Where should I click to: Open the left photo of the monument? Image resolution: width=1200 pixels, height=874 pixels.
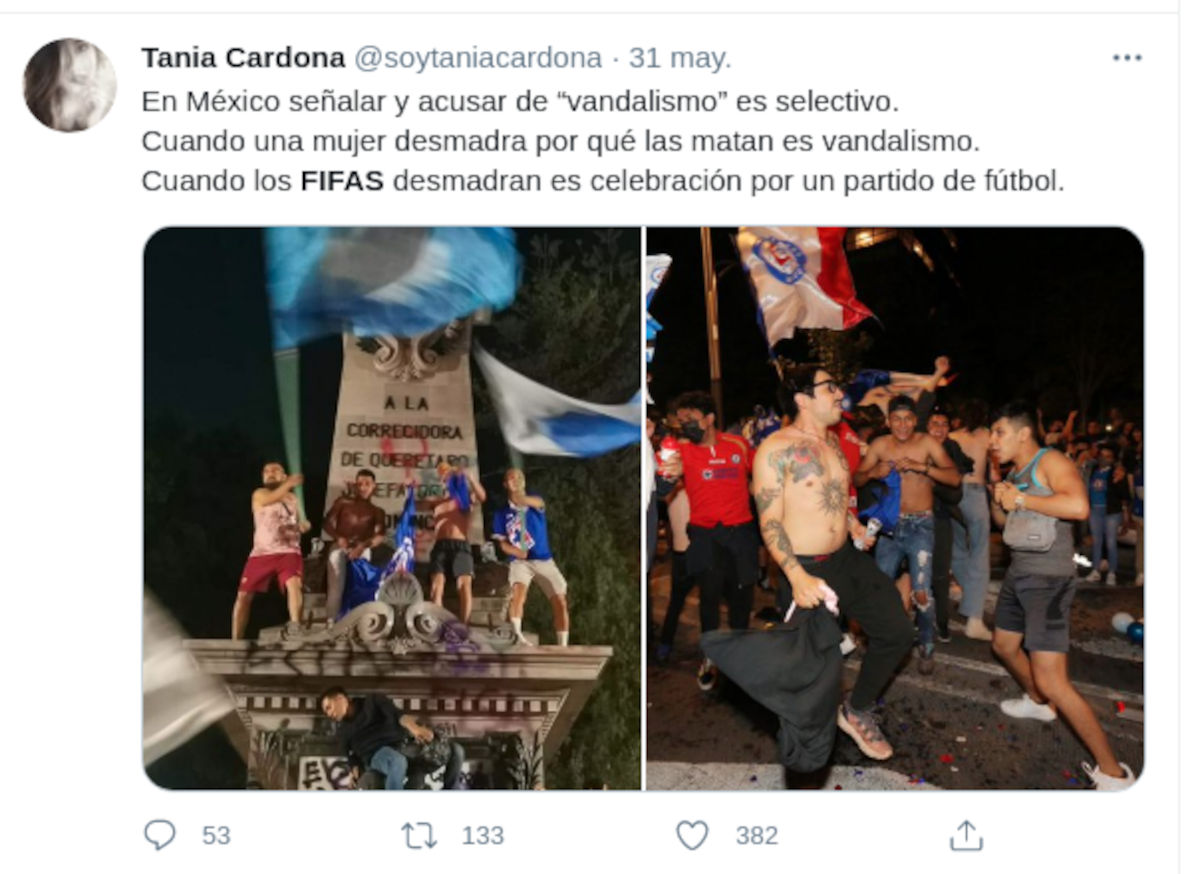392,508
